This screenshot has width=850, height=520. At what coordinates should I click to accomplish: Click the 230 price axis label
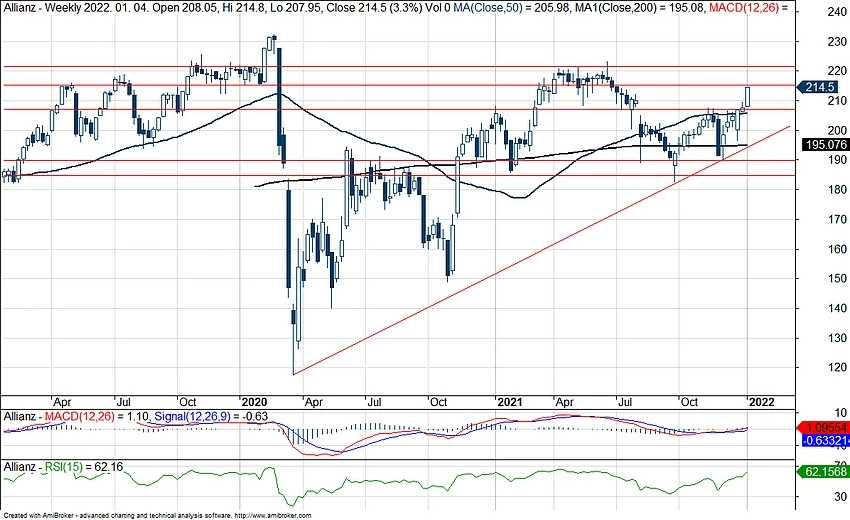[836, 42]
